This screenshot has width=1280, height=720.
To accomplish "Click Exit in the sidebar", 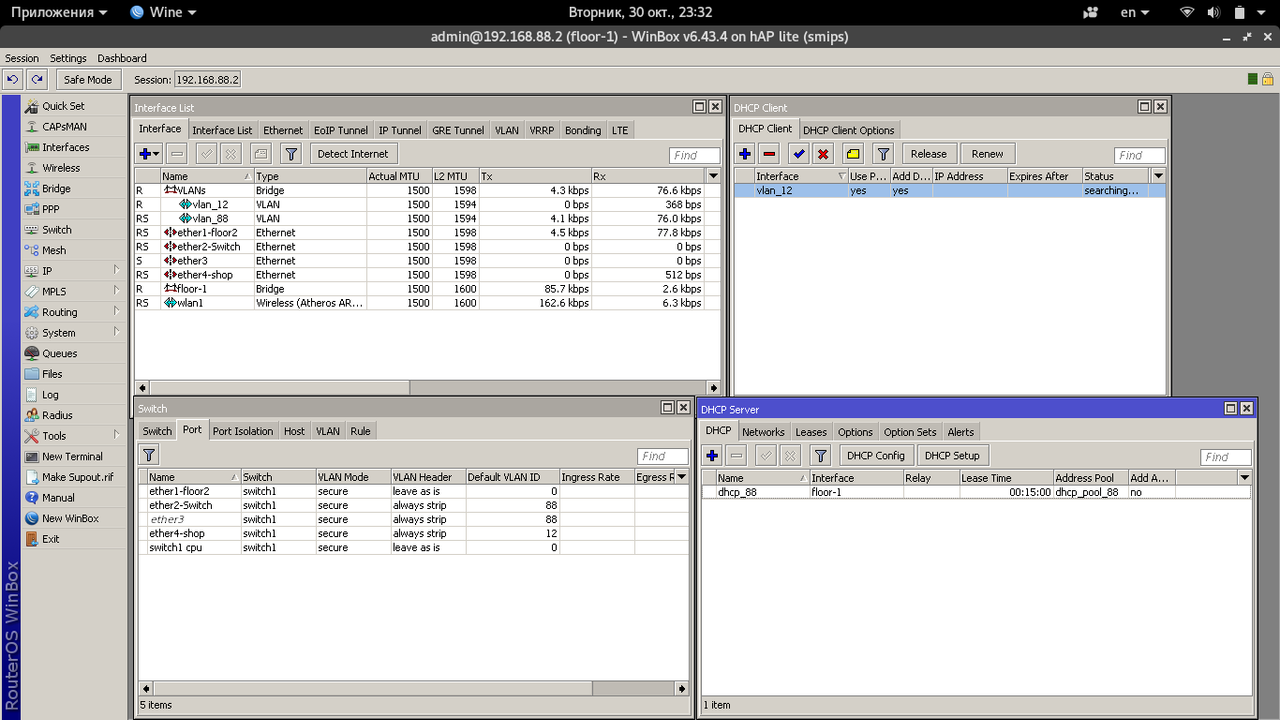I will (x=50, y=539).
